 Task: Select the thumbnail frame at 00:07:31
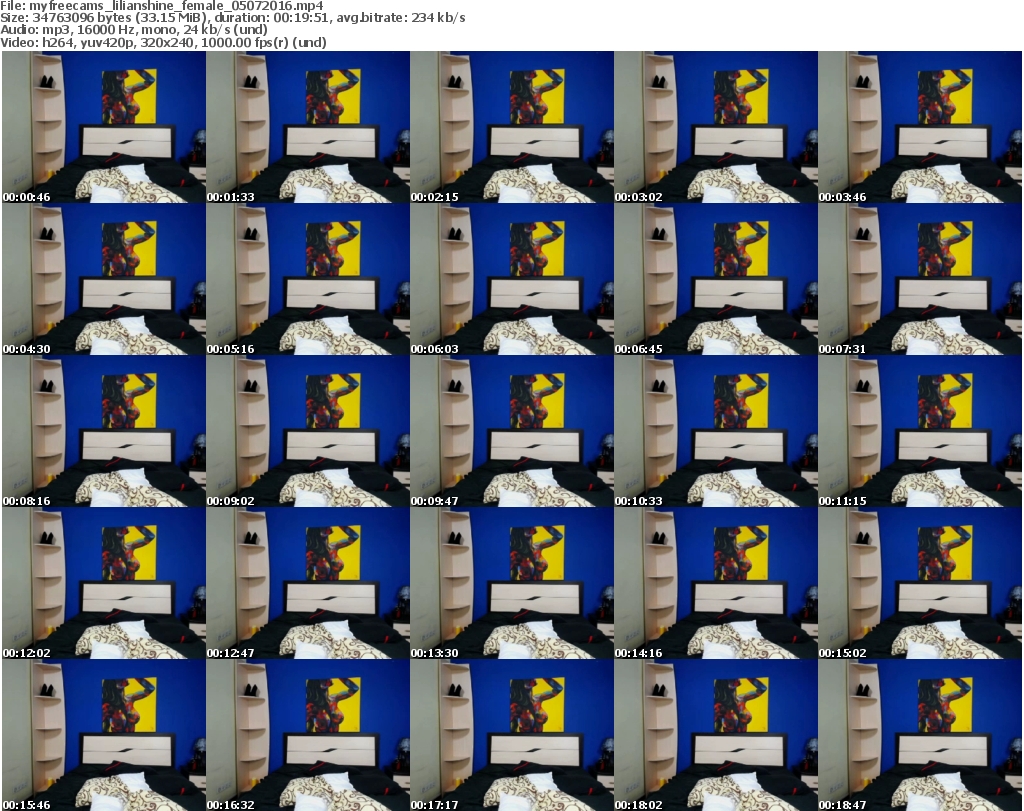pos(920,279)
